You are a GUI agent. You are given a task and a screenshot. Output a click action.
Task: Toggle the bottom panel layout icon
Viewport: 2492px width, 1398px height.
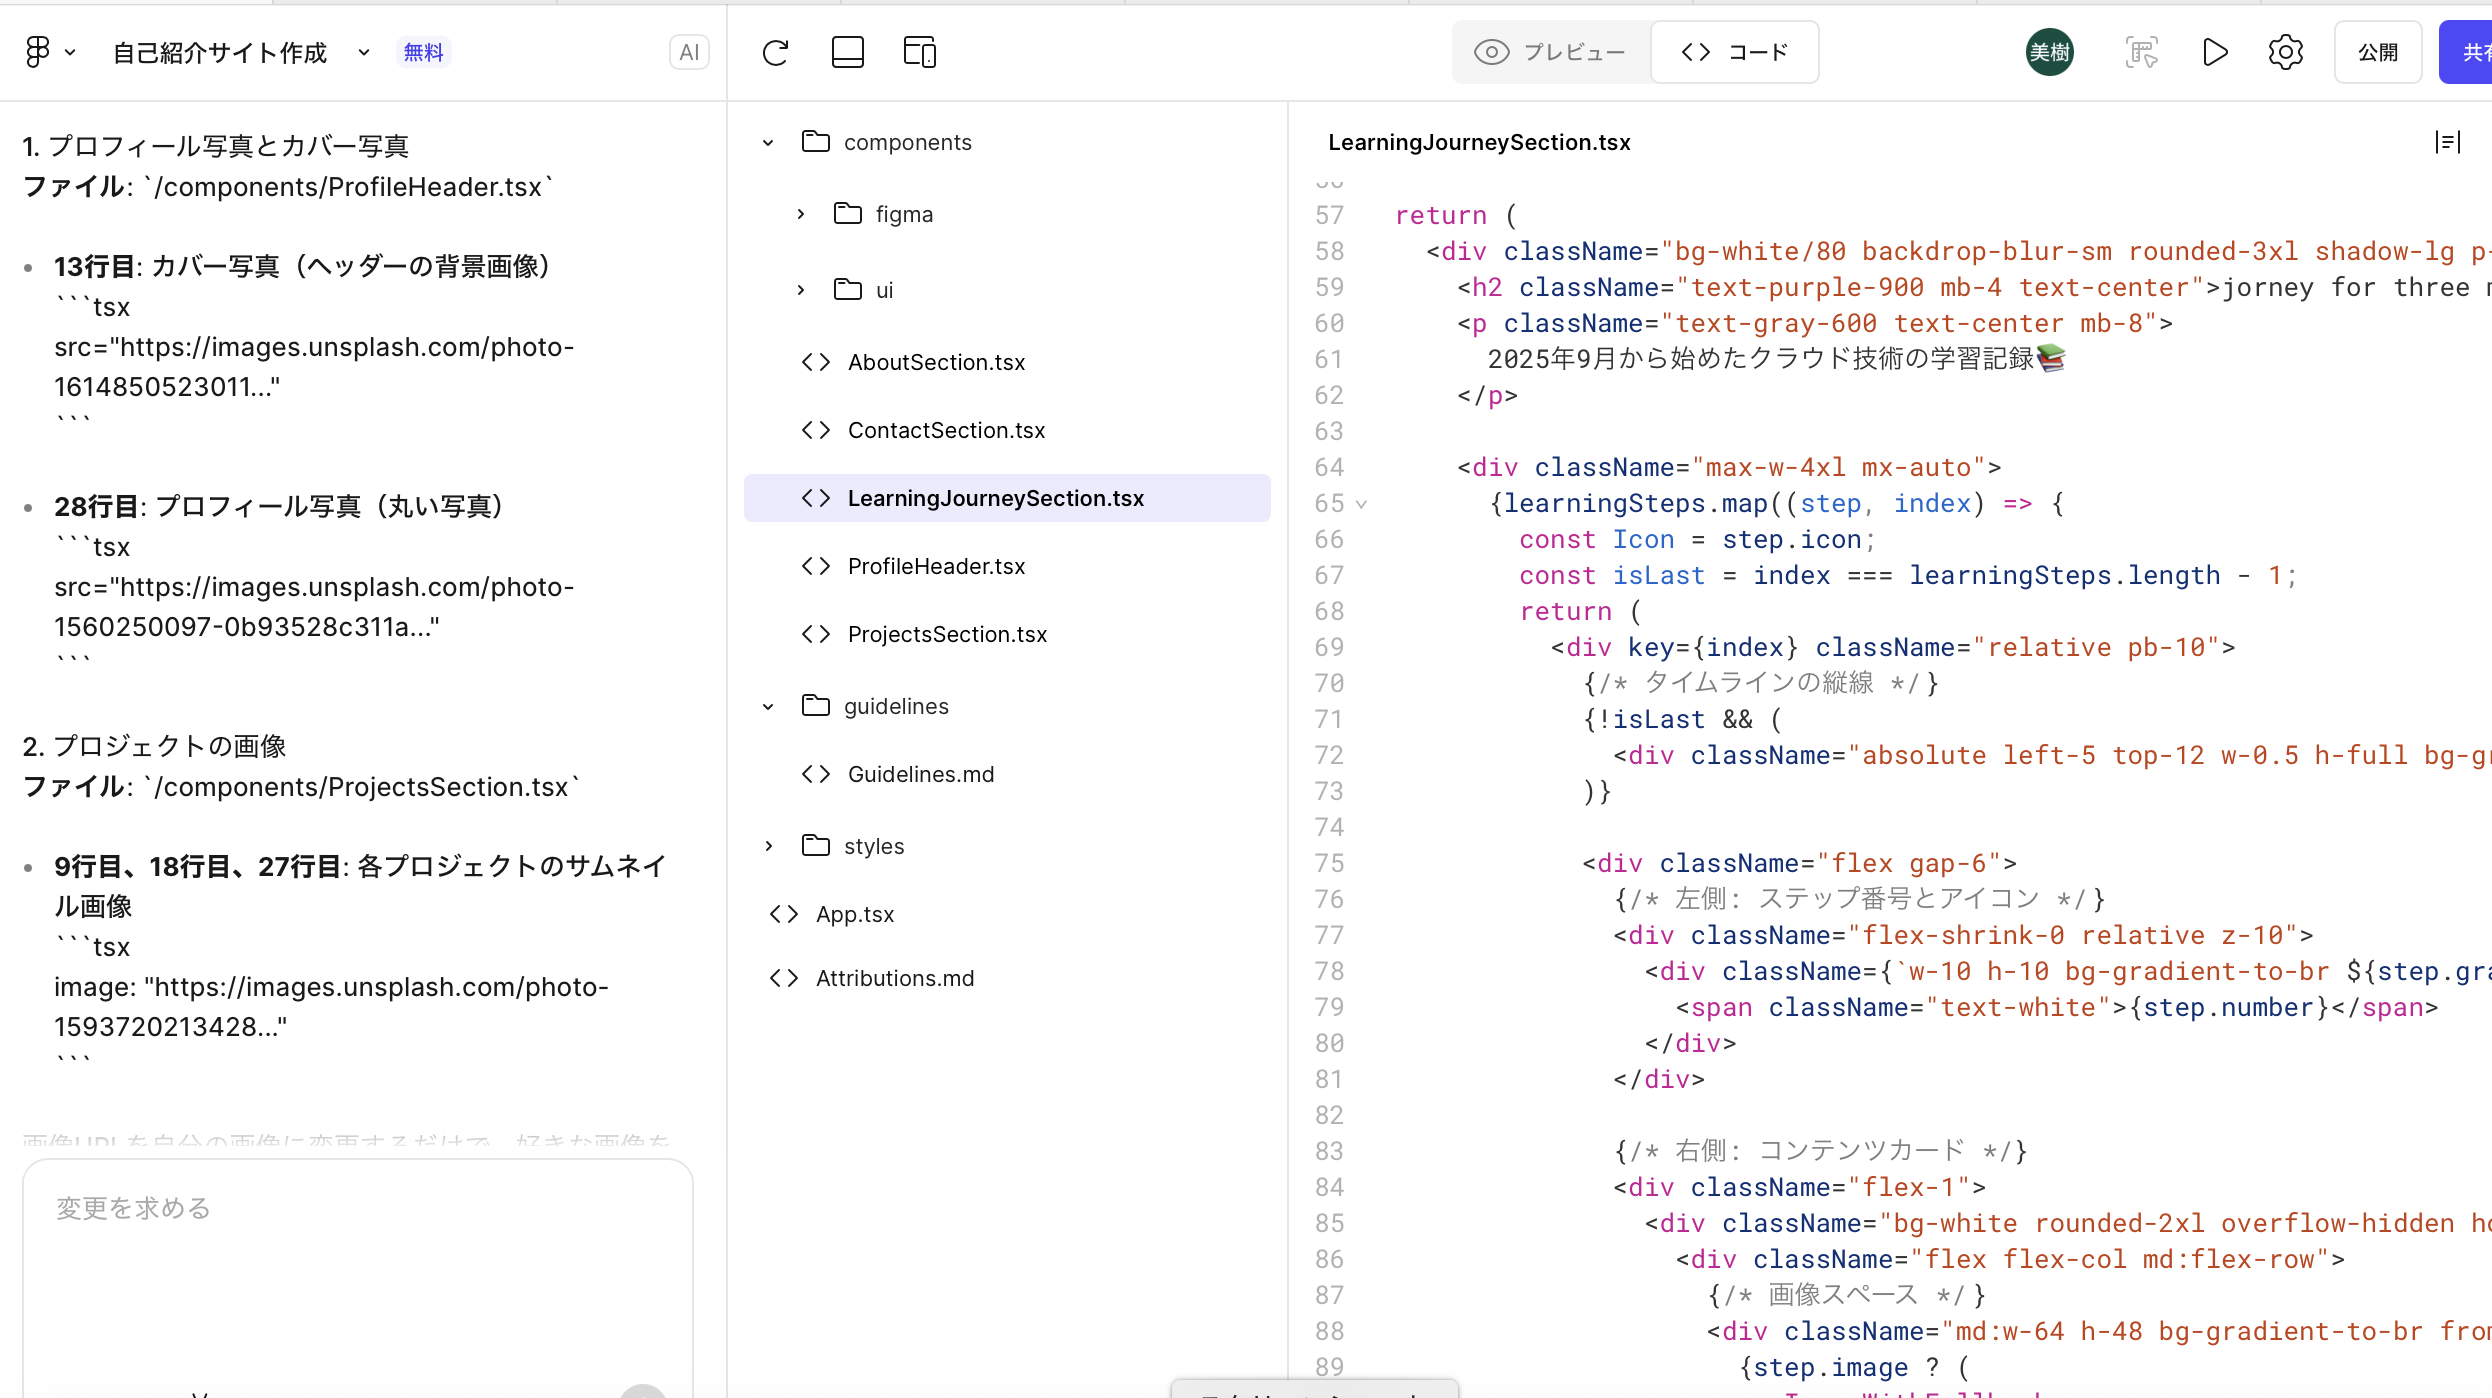847,52
